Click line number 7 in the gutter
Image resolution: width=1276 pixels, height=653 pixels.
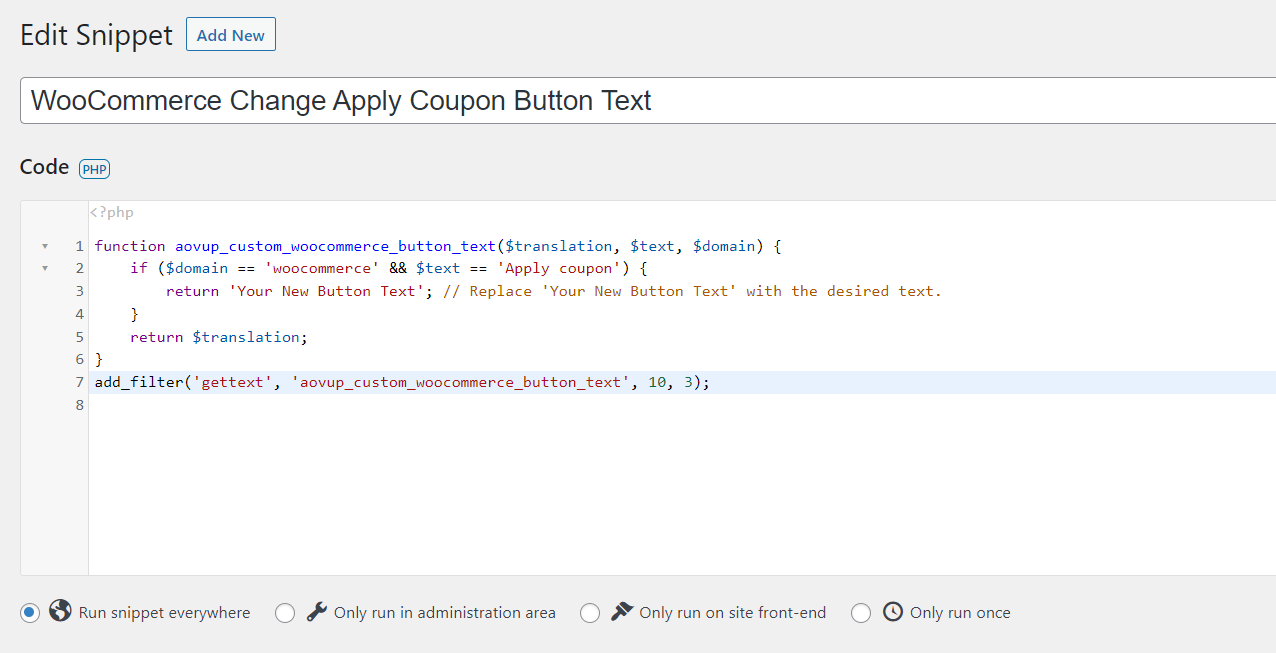click(79, 382)
